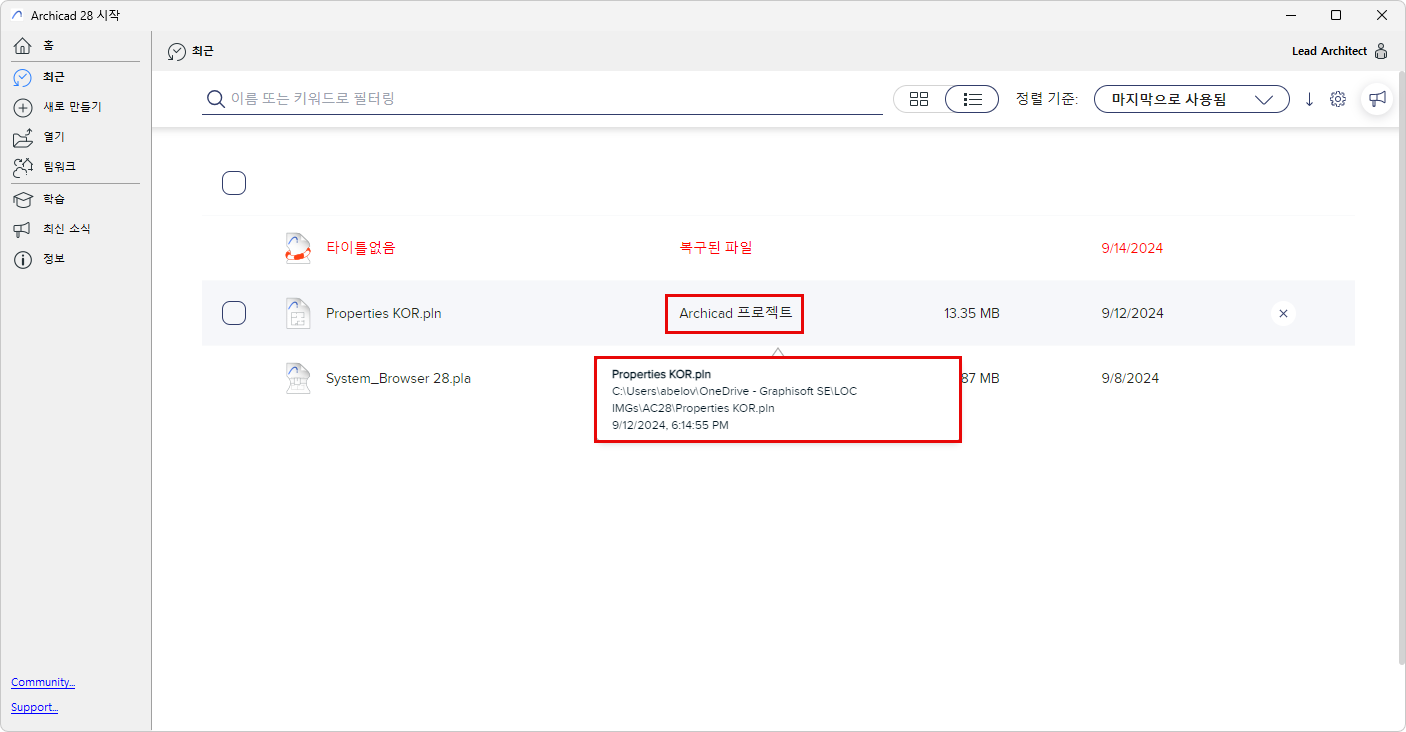Open the System_Browser 28.pla archive
The height and width of the screenshot is (732, 1406).
[x=398, y=378]
